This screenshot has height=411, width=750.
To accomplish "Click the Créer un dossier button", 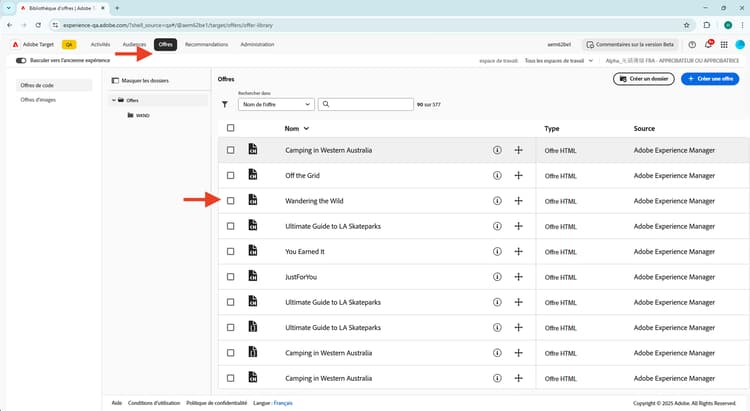I will pos(642,79).
